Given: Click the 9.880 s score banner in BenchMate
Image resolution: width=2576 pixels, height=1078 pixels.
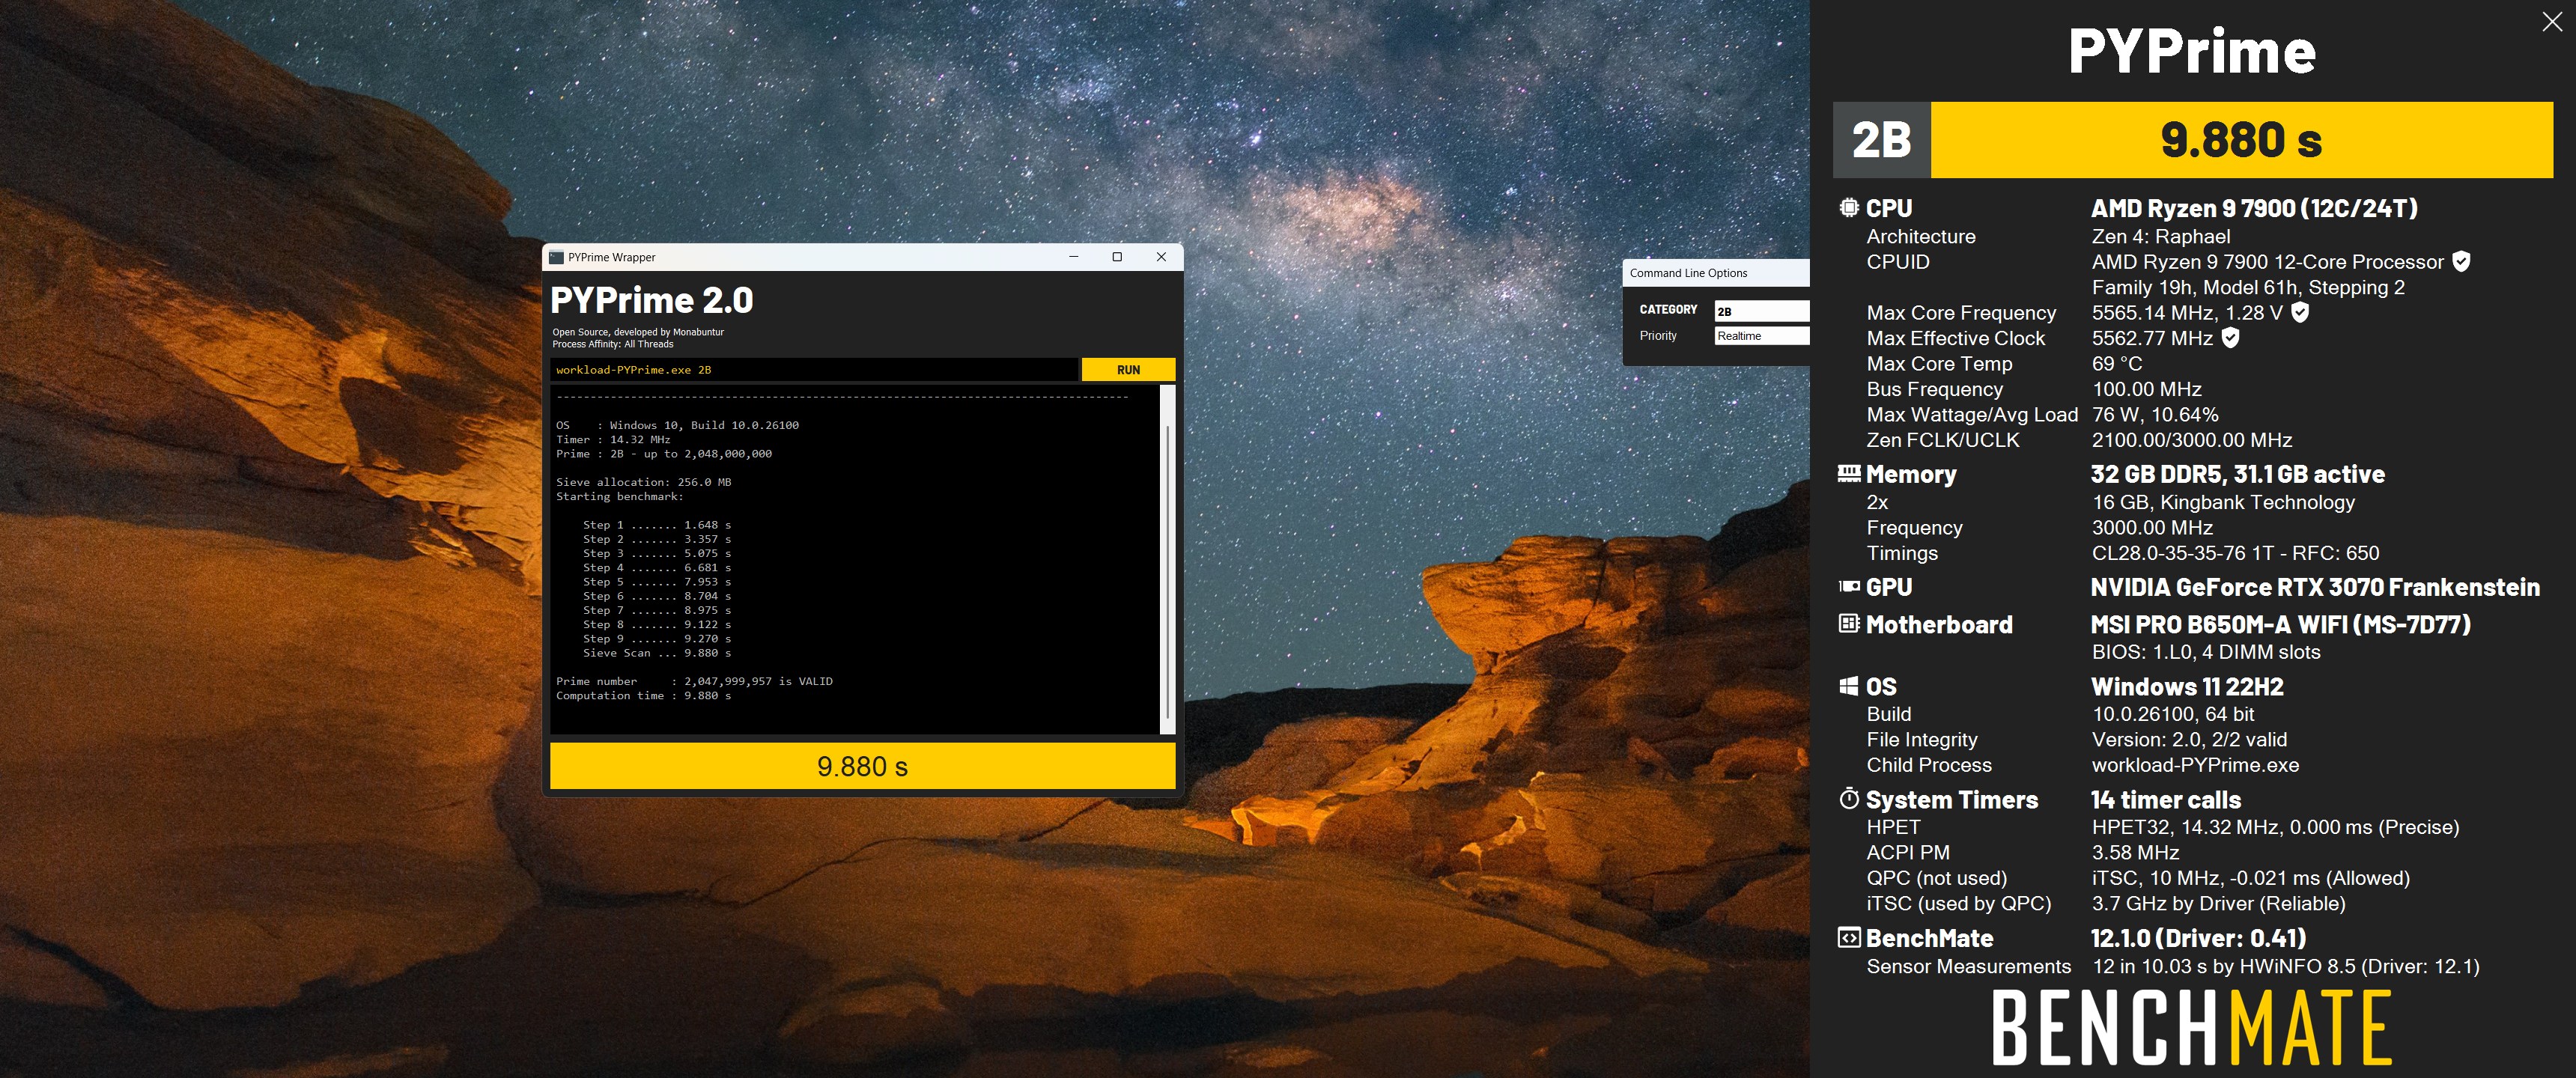Looking at the screenshot, I should click(x=2241, y=140).
